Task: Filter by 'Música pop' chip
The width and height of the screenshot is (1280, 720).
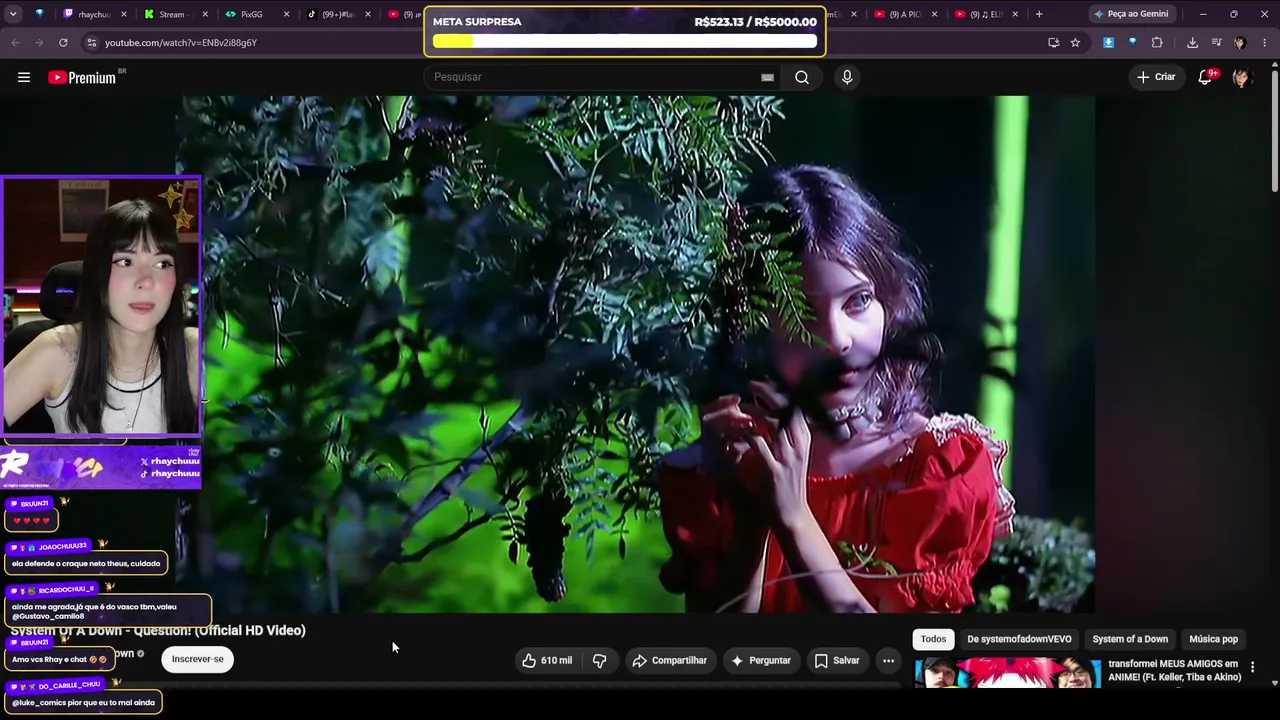Action: [1213, 639]
